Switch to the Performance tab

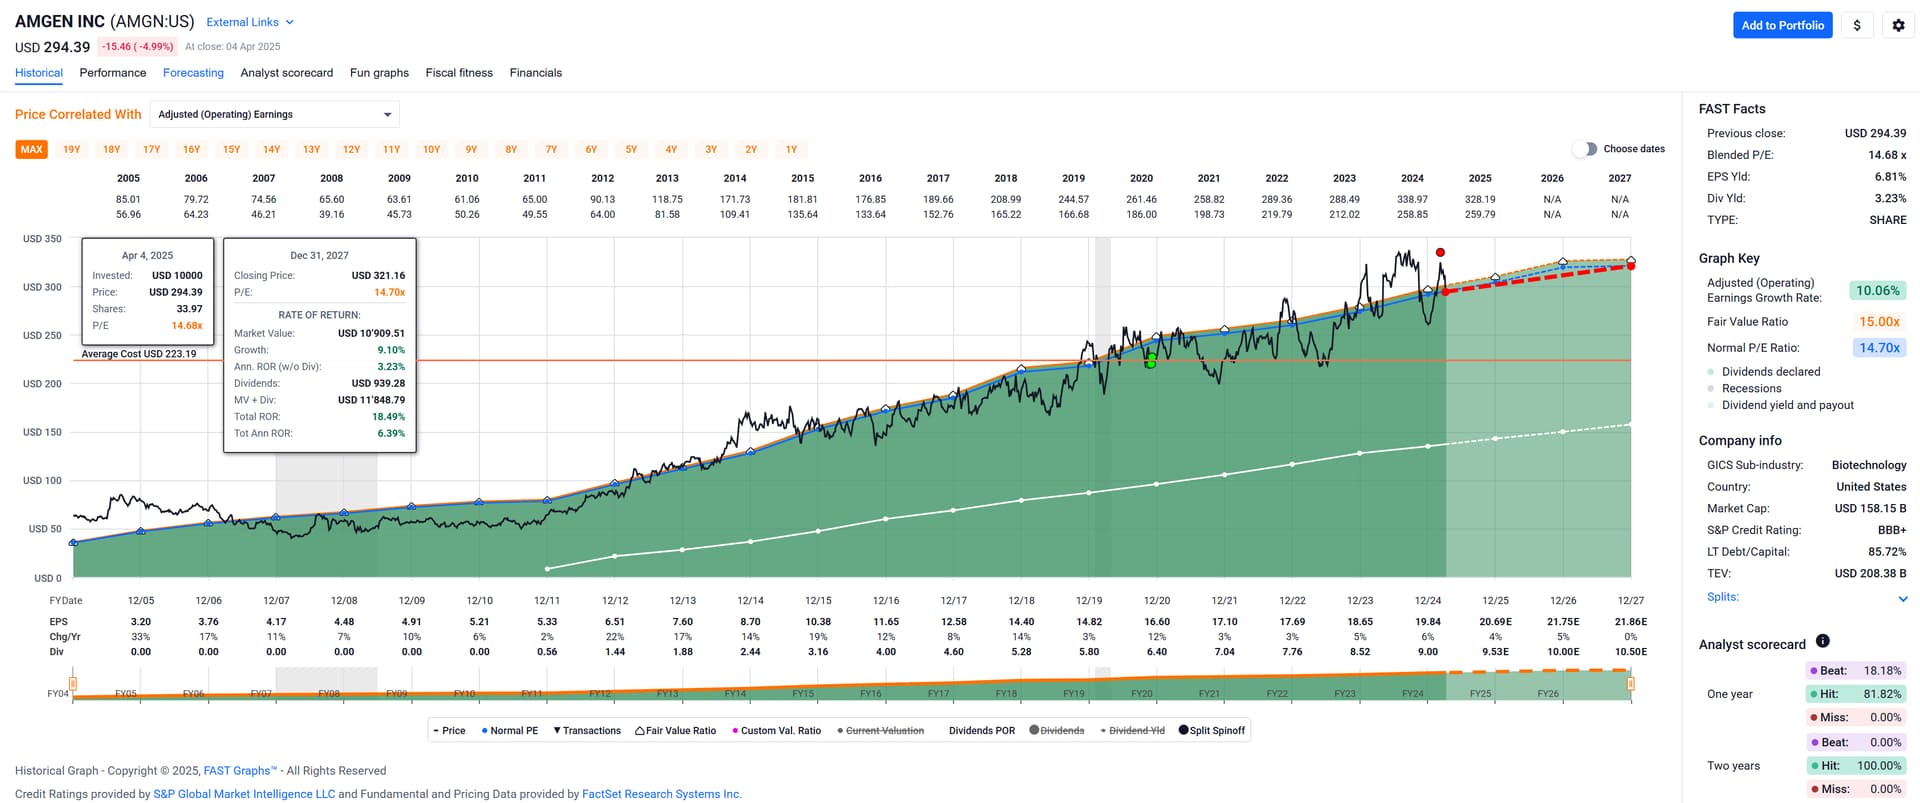click(x=113, y=73)
